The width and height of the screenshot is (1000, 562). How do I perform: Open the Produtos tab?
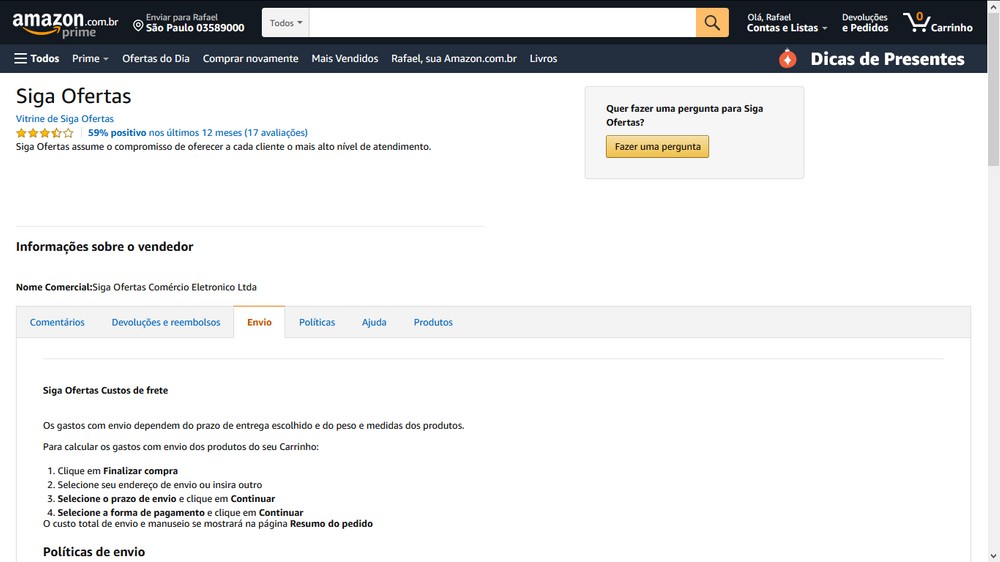tap(433, 323)
